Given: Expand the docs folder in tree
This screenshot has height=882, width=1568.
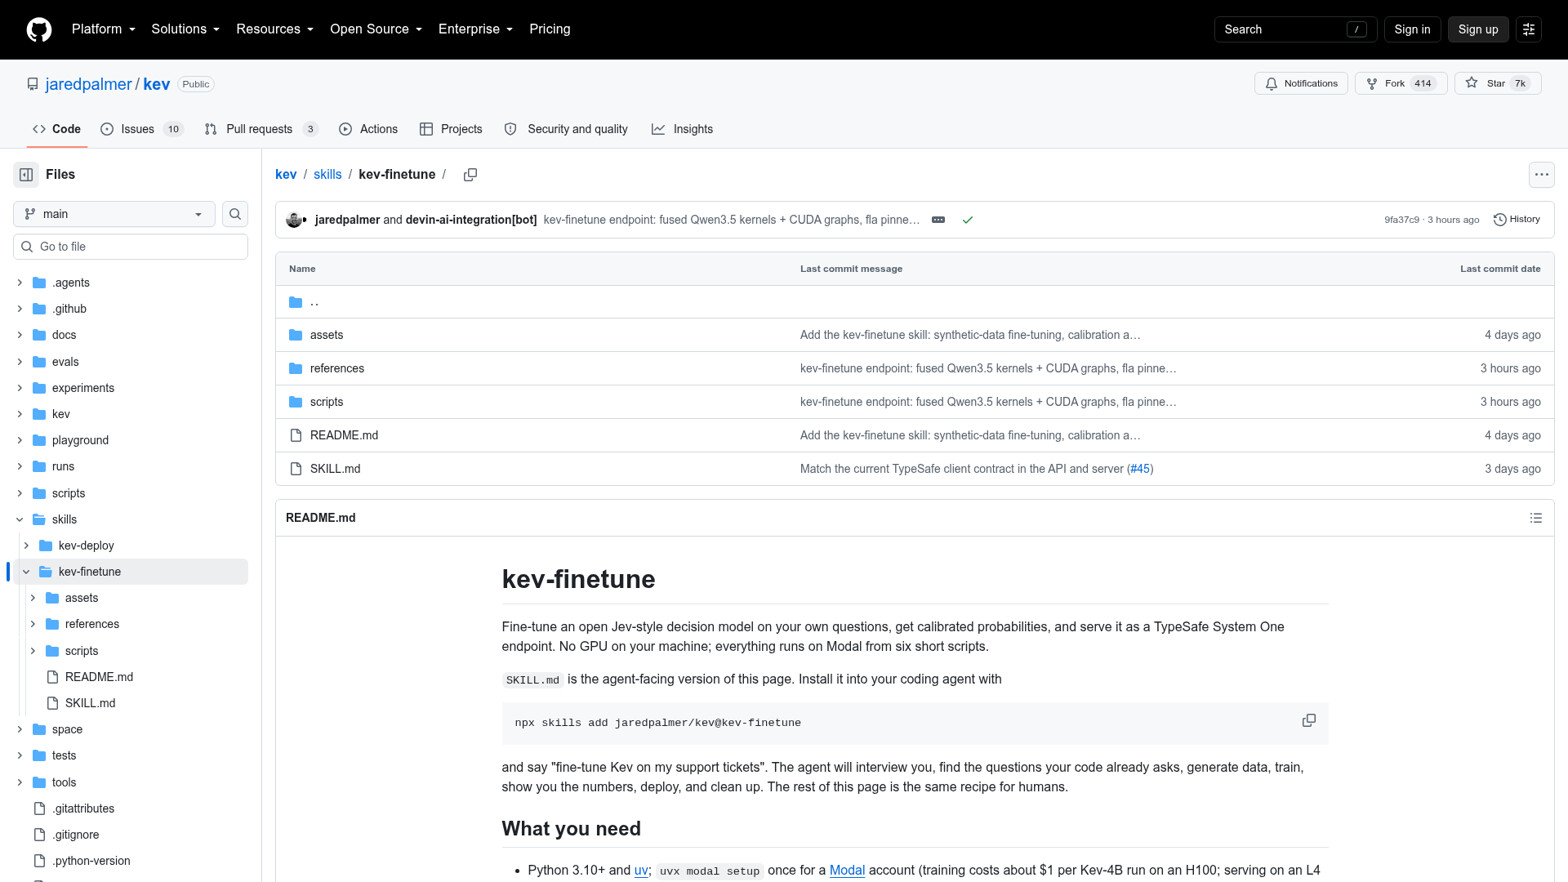Looking at the screenshot, I should [x=20, y=335].
